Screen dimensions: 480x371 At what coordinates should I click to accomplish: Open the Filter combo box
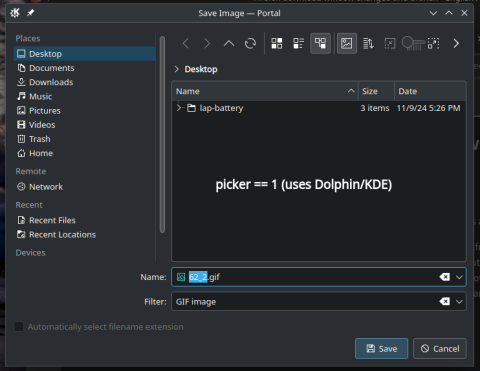319,302
